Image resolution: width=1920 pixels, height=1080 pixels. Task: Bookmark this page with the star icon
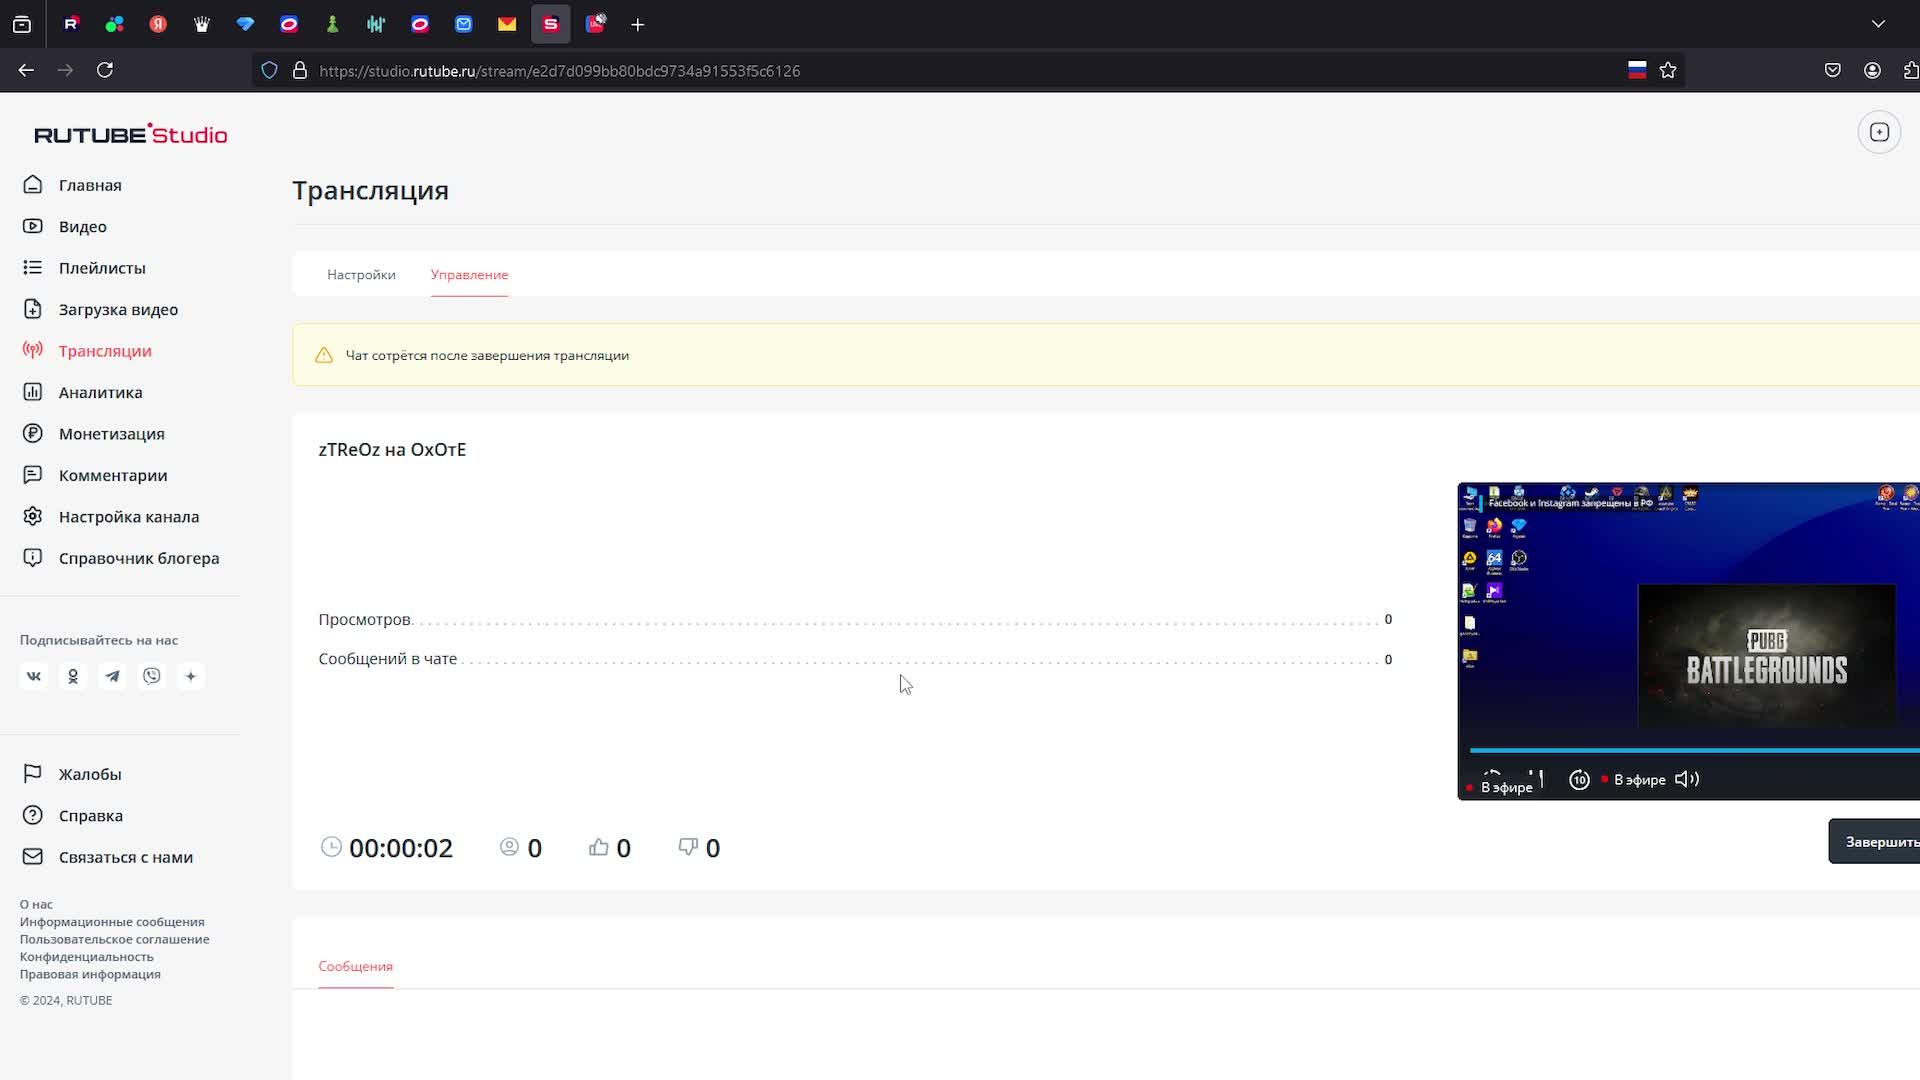[x=1668, y=70]
